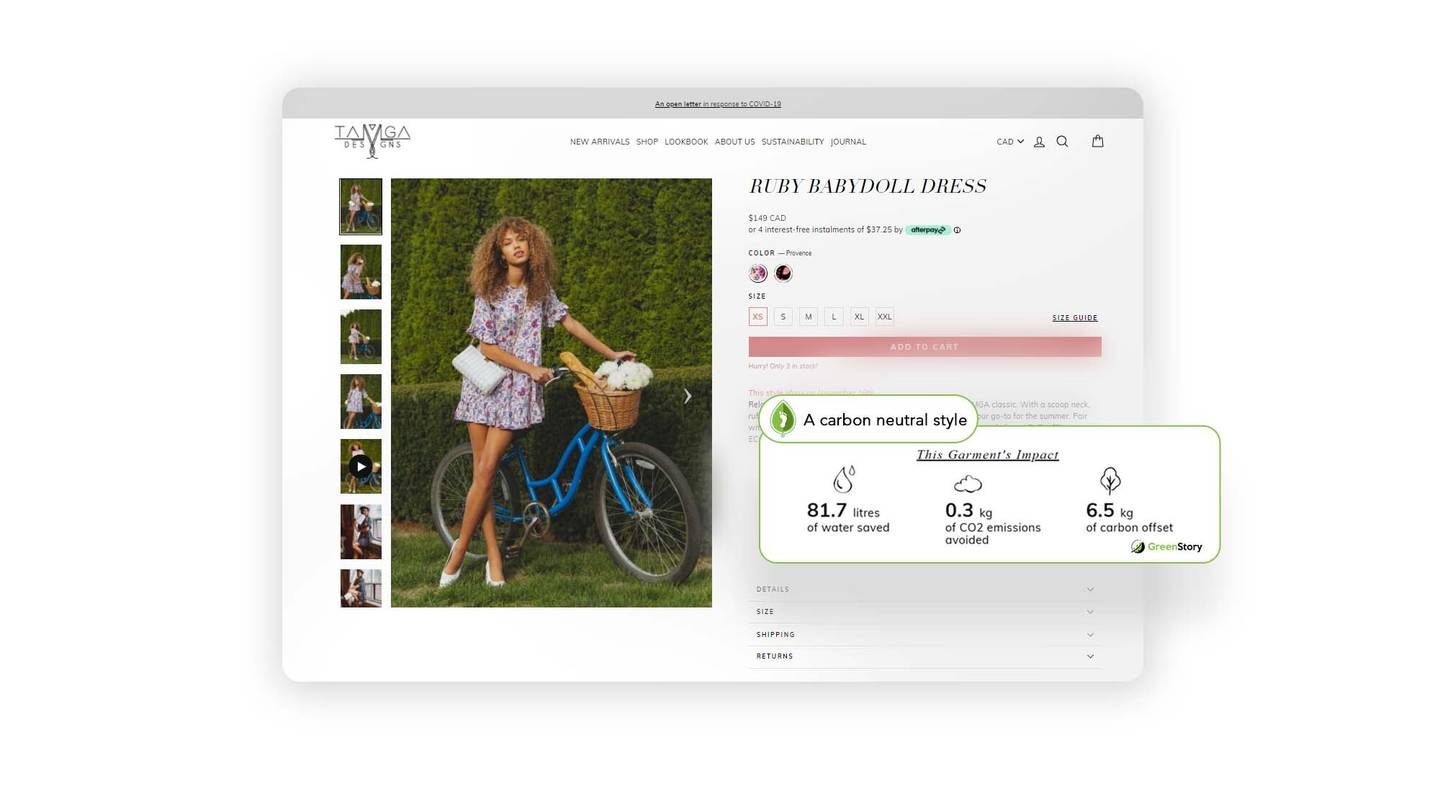Click the next image arrow on photo
This screenshot has height=806, width=1440.
[687, 396]
